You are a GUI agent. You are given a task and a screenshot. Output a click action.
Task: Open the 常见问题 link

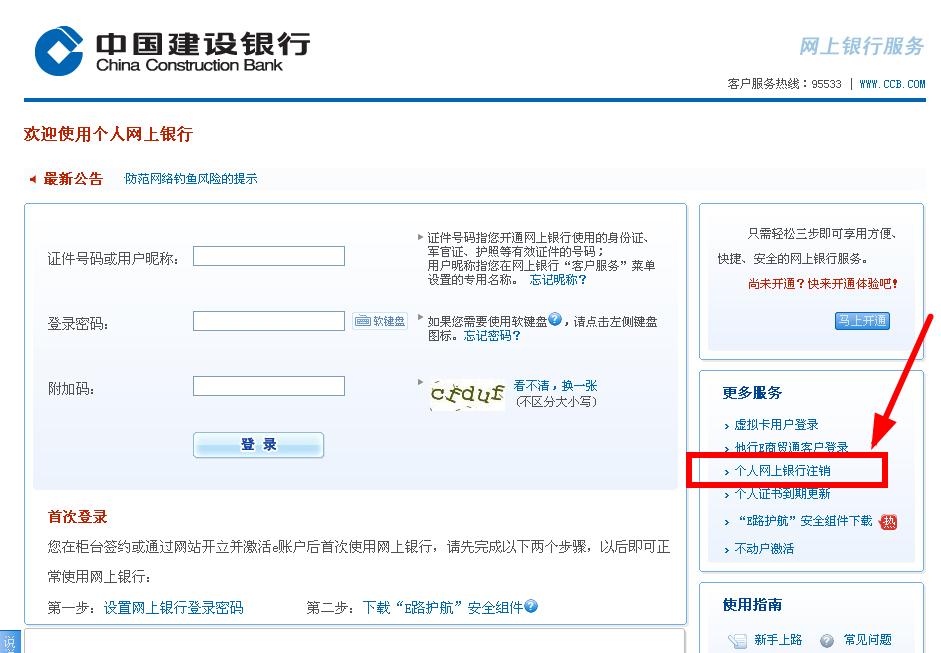(868, 640)
